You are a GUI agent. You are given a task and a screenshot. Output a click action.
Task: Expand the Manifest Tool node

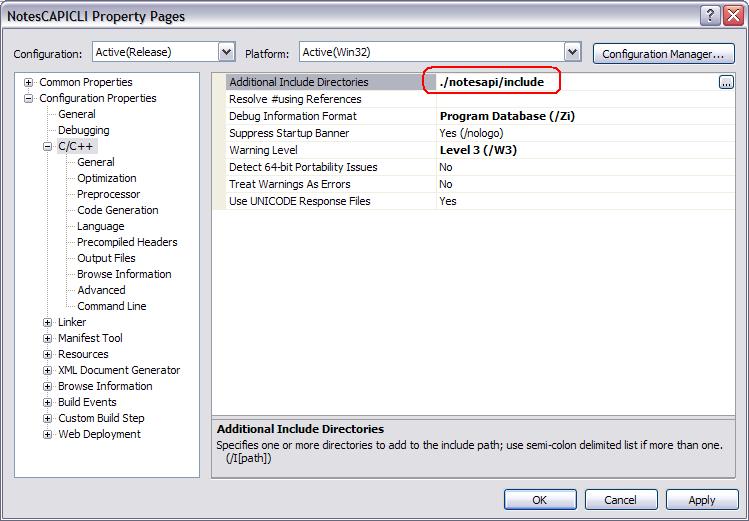click(47, 339)
